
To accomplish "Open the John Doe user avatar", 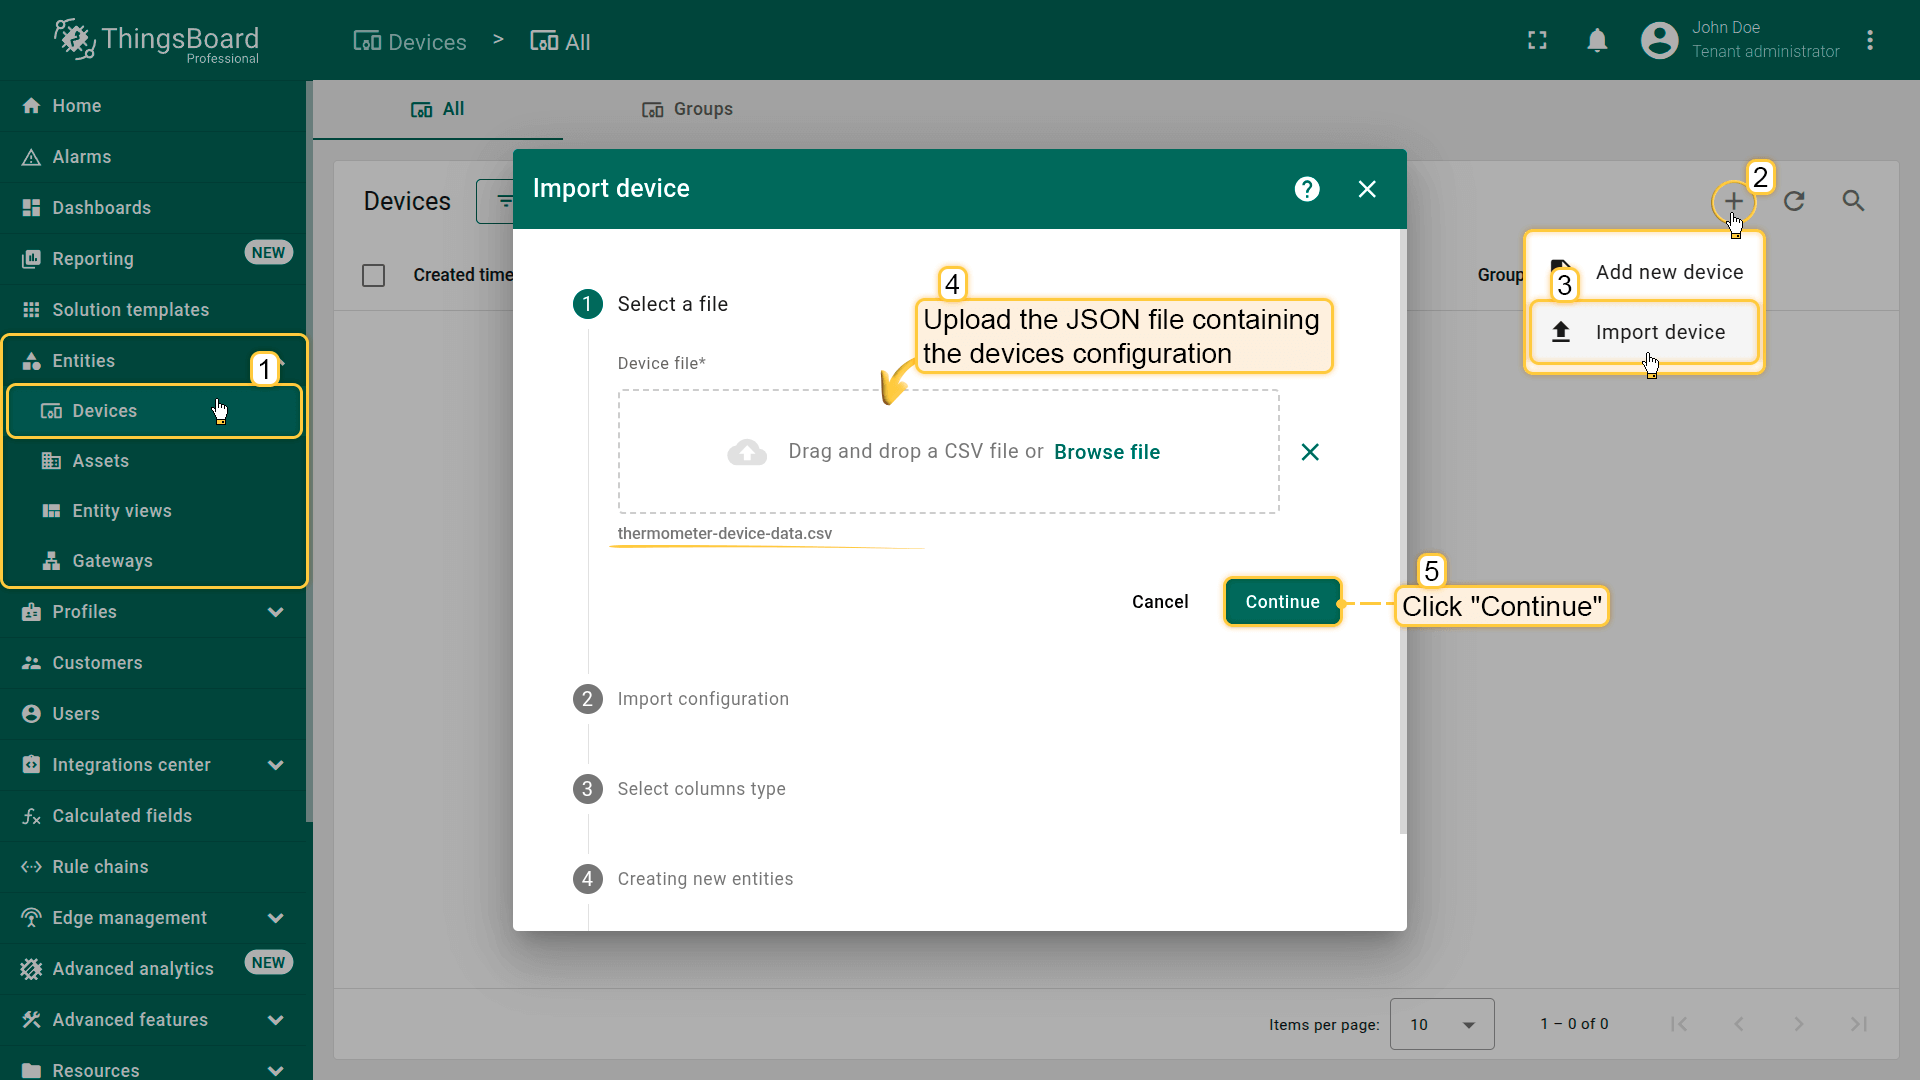I will [1659, 41].
